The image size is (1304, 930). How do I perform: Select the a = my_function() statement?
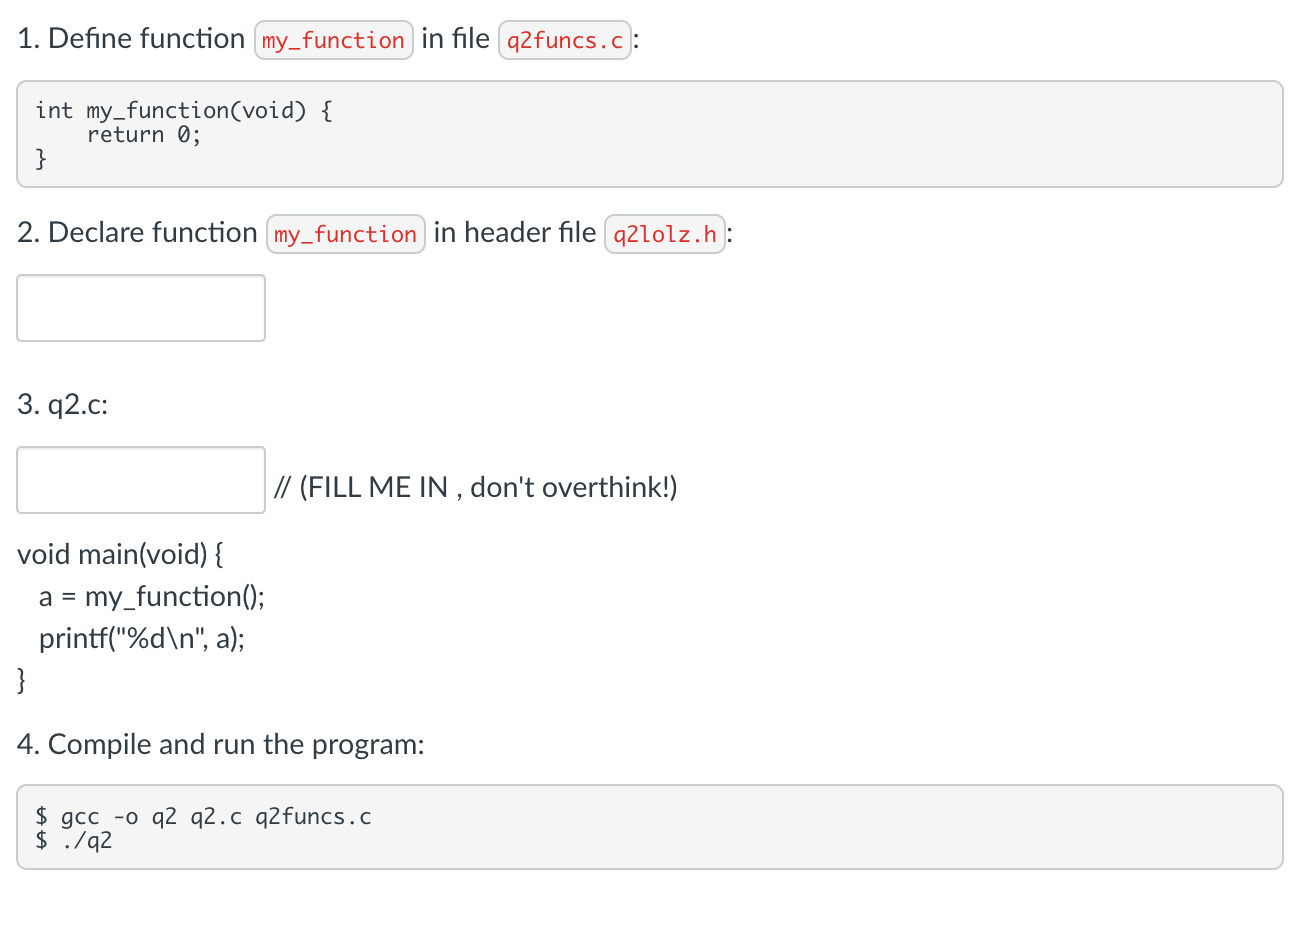tap(151, 596)
